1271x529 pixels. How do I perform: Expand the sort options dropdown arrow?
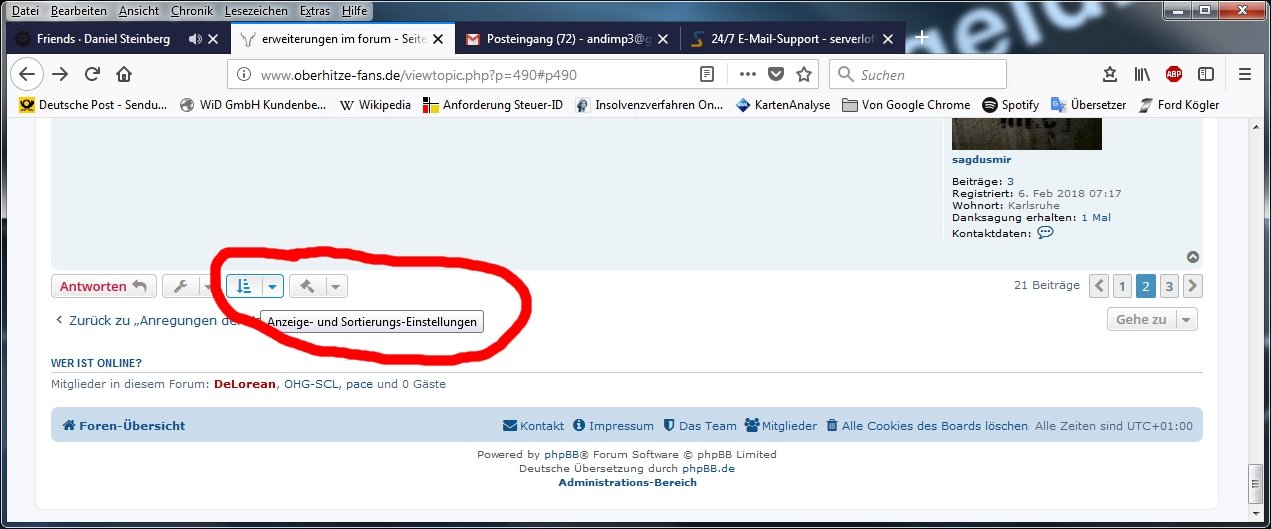(272, 286)
